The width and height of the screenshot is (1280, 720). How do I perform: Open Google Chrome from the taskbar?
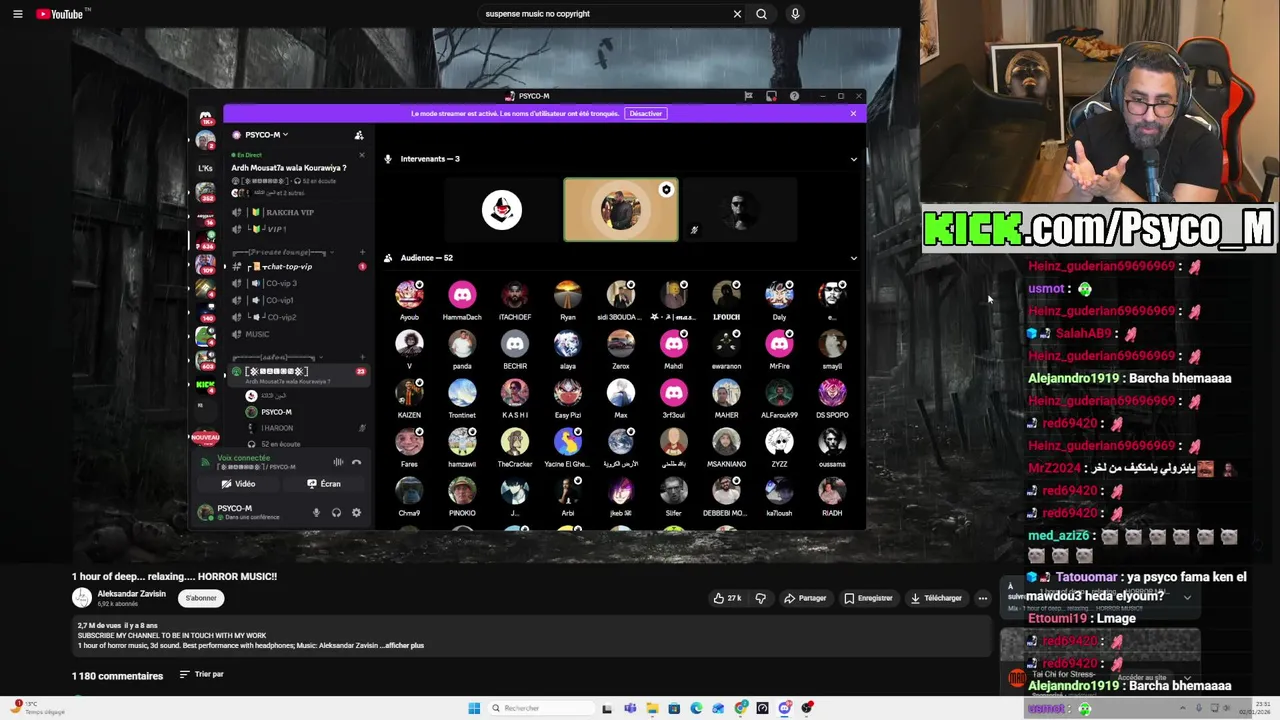point(740,708)
